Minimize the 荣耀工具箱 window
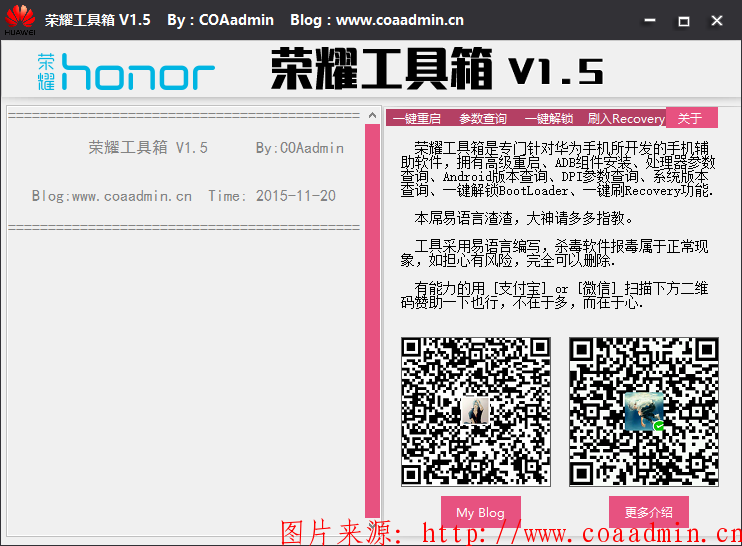Image resolution: width=742 pixels, height=546 pixels. pos(650,20)
